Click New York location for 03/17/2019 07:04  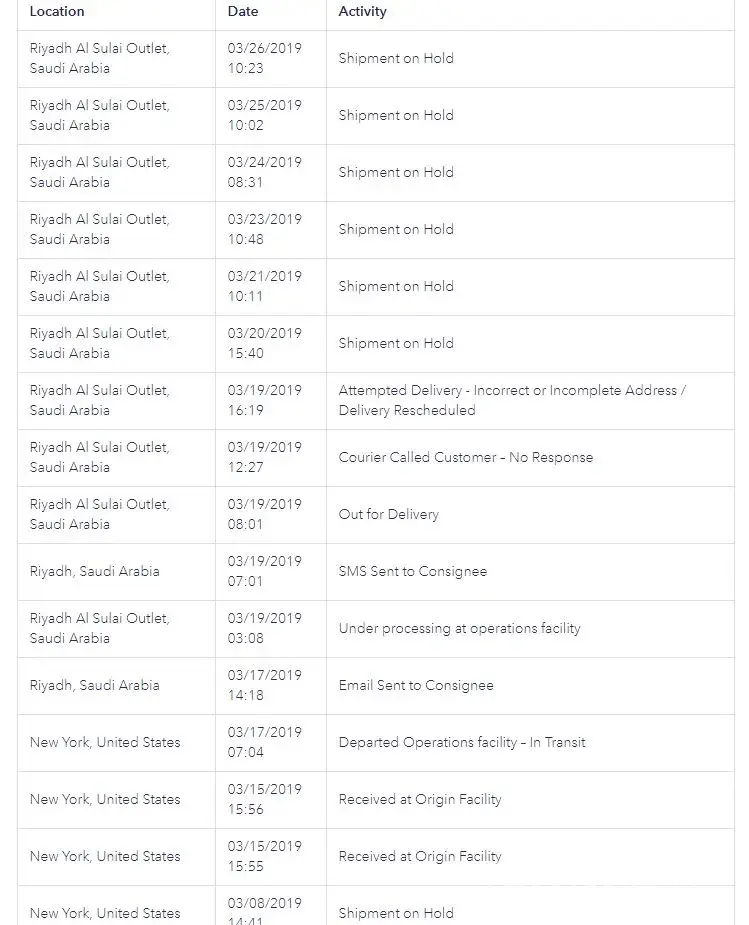pyautogui.click(x=105, y=742)
